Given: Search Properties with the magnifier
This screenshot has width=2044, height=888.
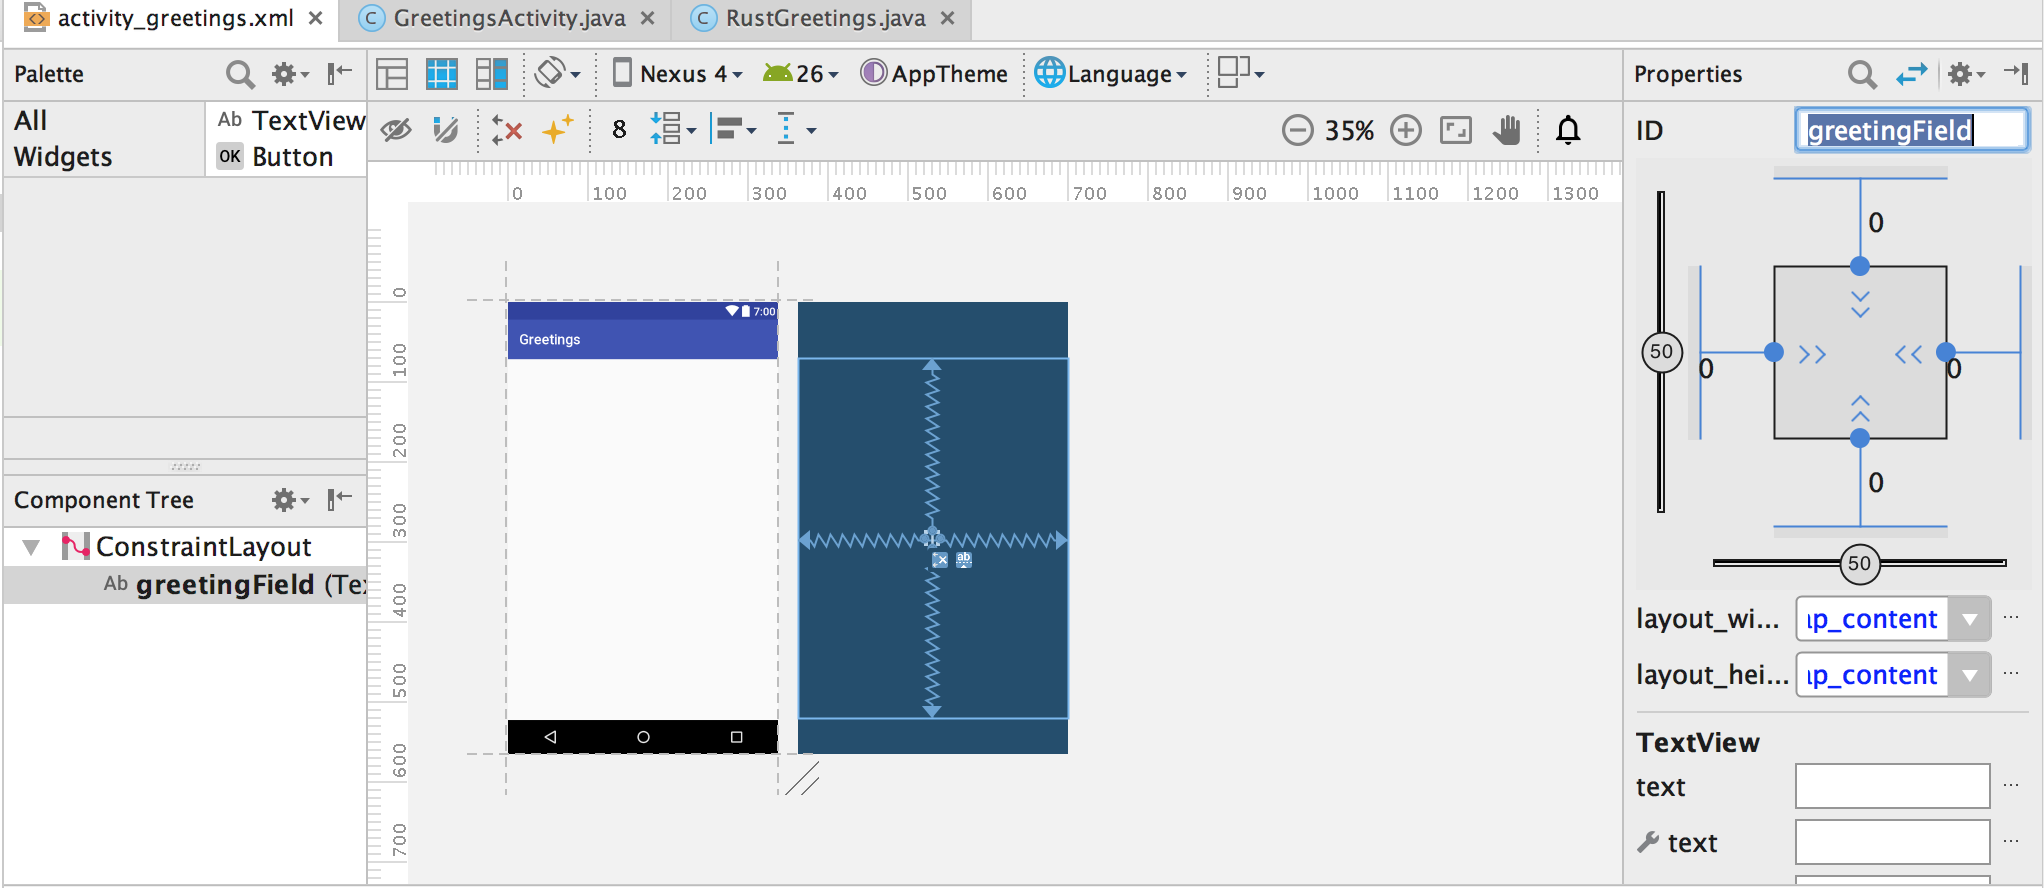Looking at the screenshot, I should click(x=1861, y=74).
